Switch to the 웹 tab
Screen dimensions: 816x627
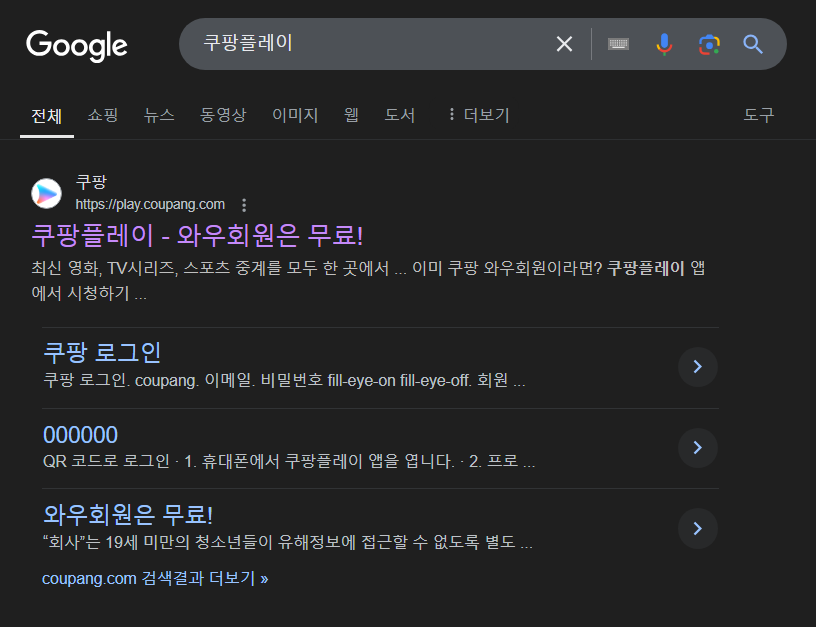coord(351,114)
